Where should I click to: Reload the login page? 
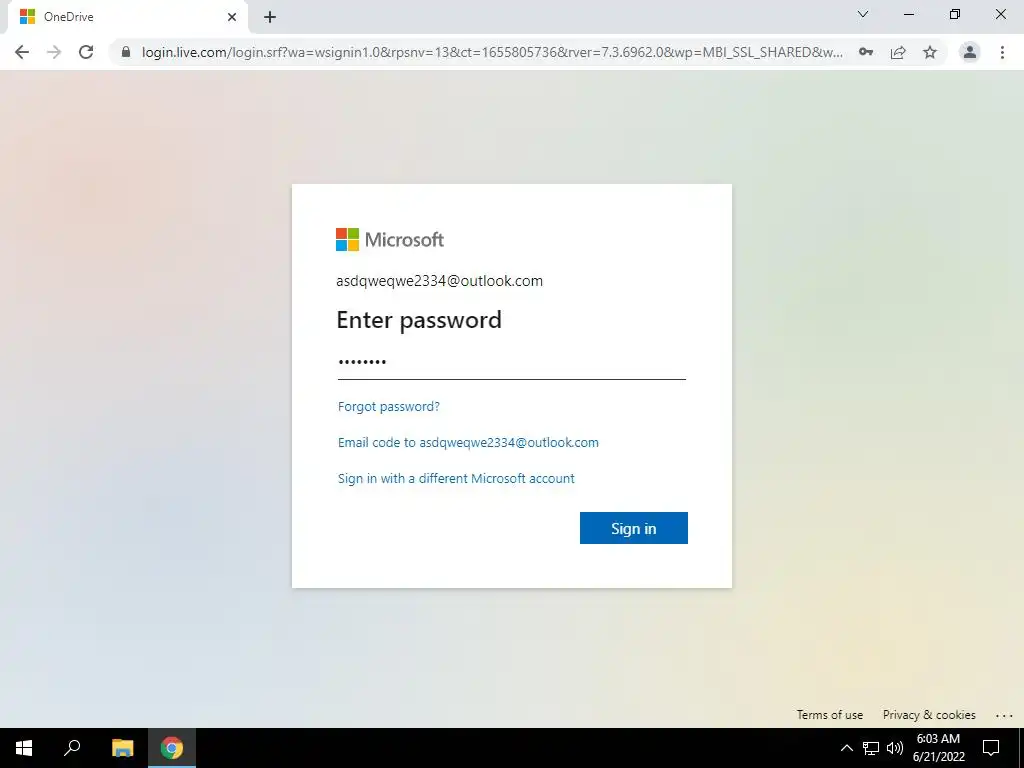point(86,52)
